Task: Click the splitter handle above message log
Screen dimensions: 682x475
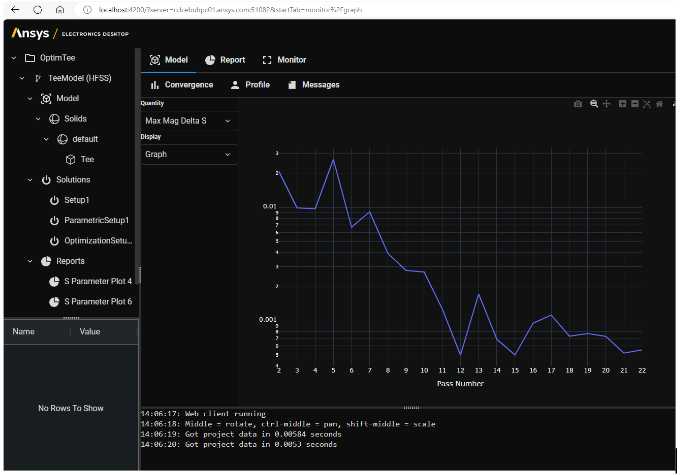Action: [411, 408]
